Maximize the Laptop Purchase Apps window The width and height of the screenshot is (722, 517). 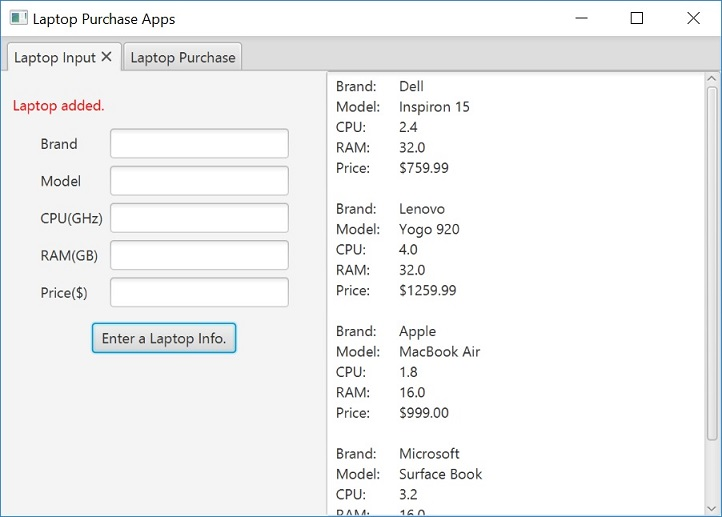click(637, 18)
